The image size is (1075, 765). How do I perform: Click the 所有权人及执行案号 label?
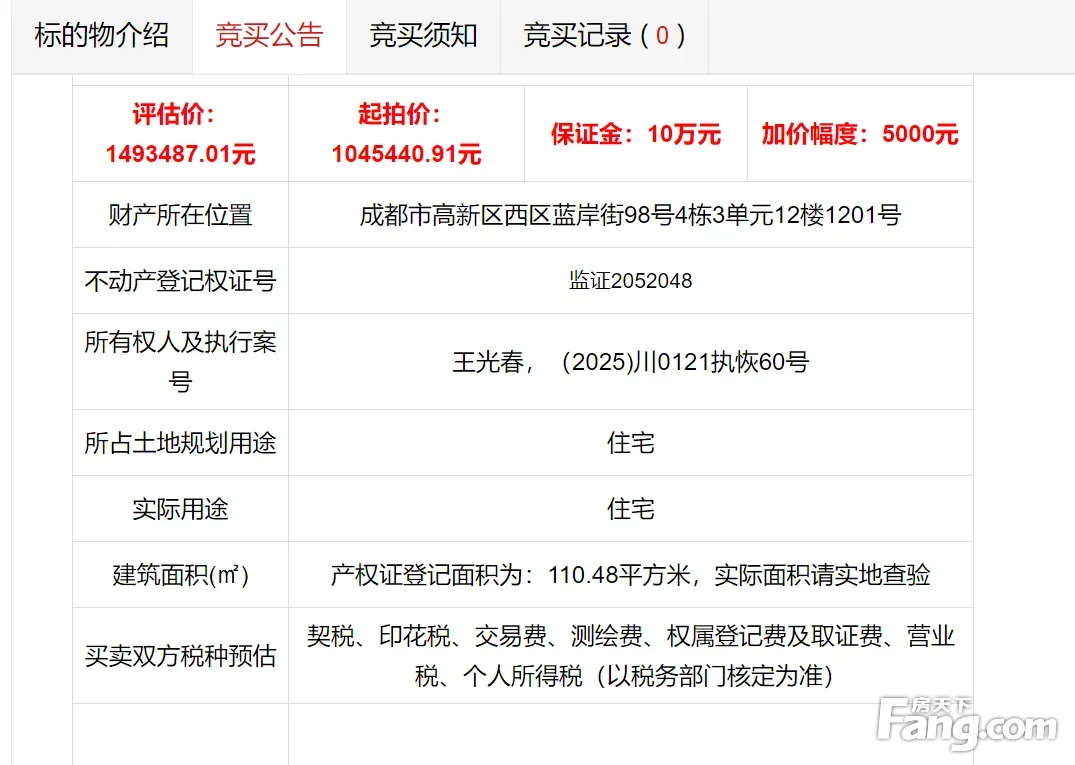click(180, 361)
